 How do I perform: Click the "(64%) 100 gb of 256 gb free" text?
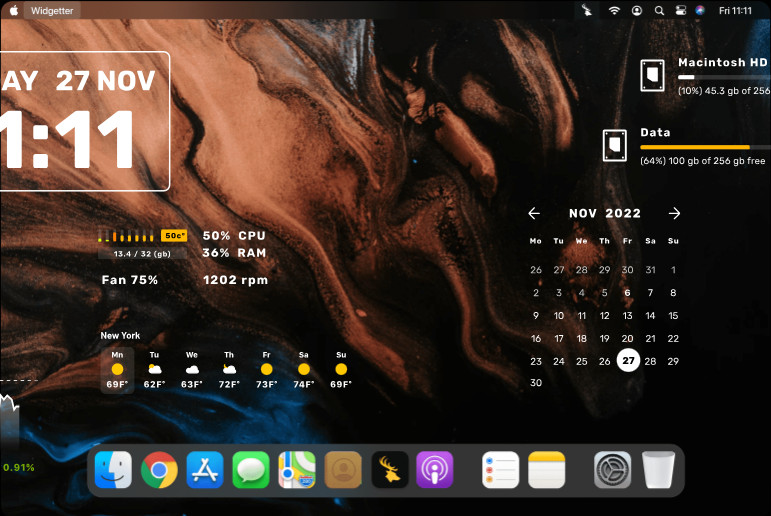[x=703, y=161]
